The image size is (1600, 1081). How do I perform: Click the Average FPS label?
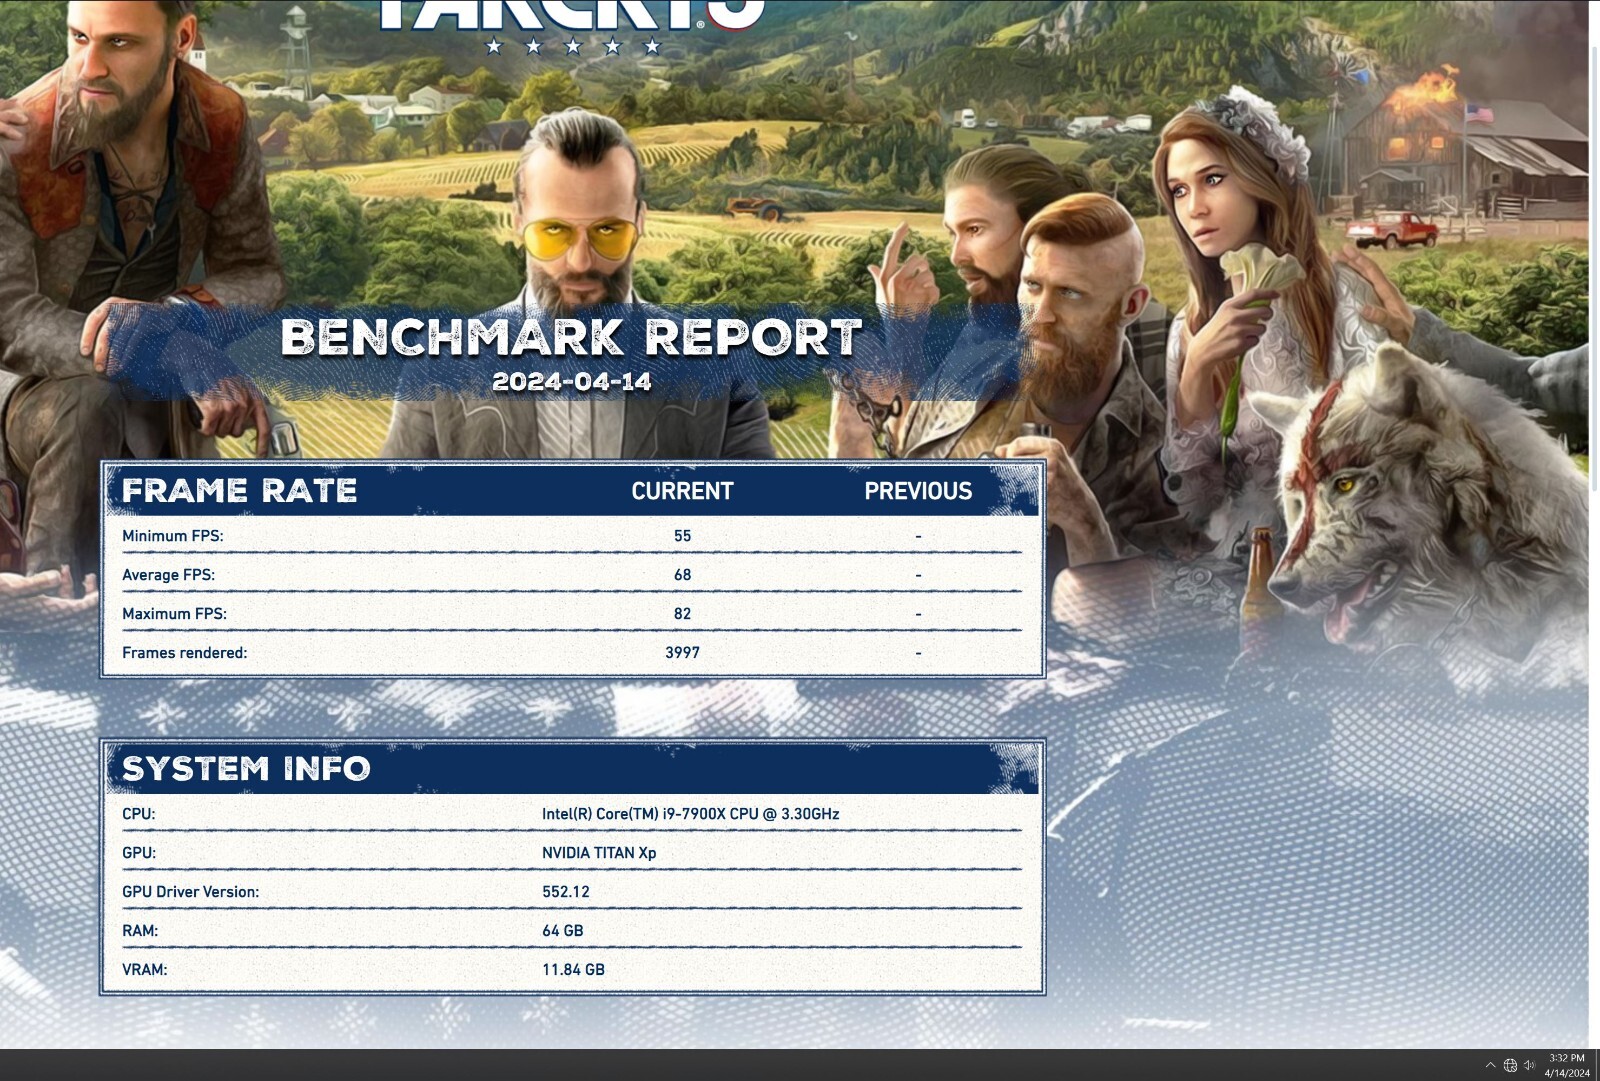168,575
